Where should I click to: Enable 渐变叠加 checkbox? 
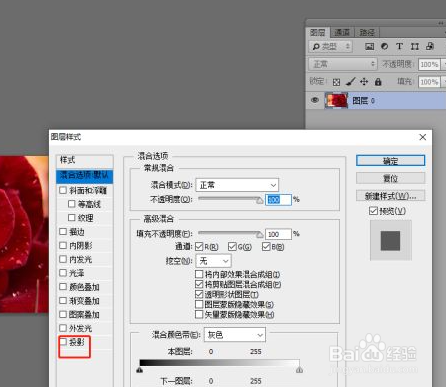63,300
